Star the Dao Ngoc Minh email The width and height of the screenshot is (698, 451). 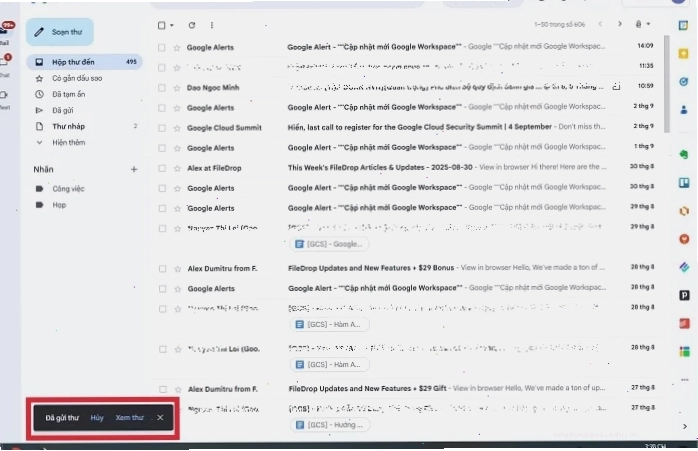[177, 88]
